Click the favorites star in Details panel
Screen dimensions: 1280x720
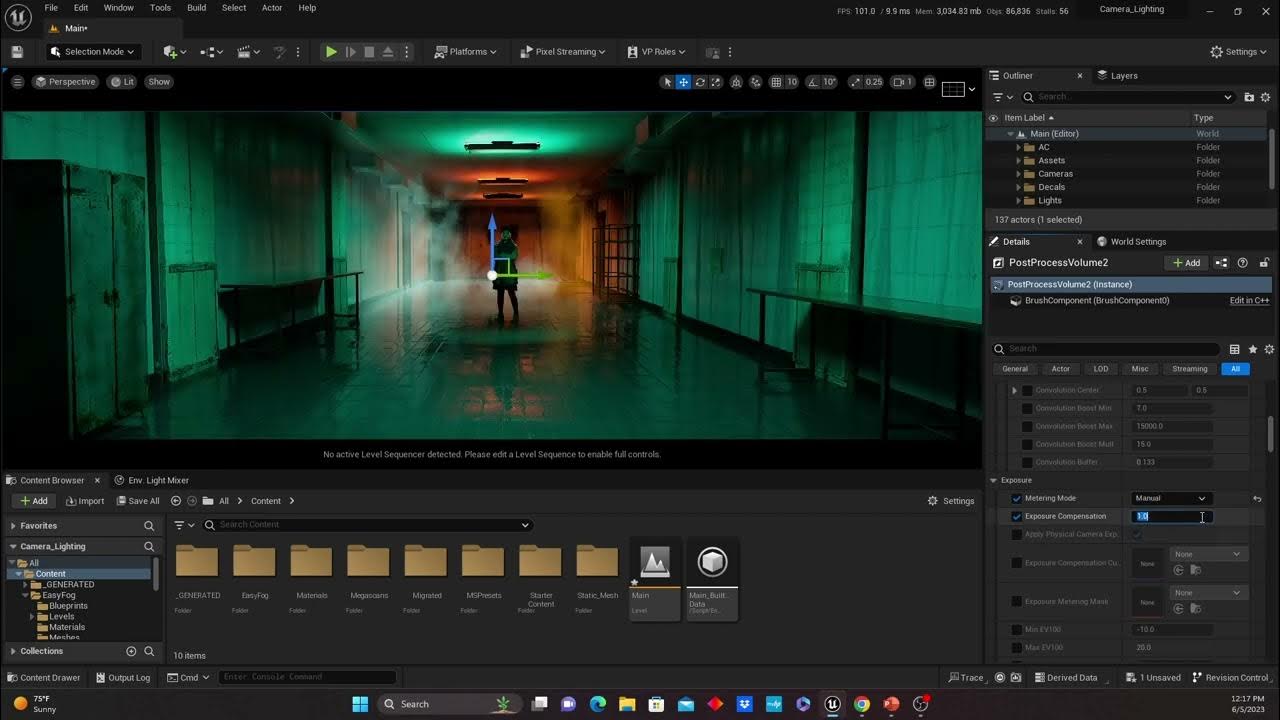pos(1252,349)
